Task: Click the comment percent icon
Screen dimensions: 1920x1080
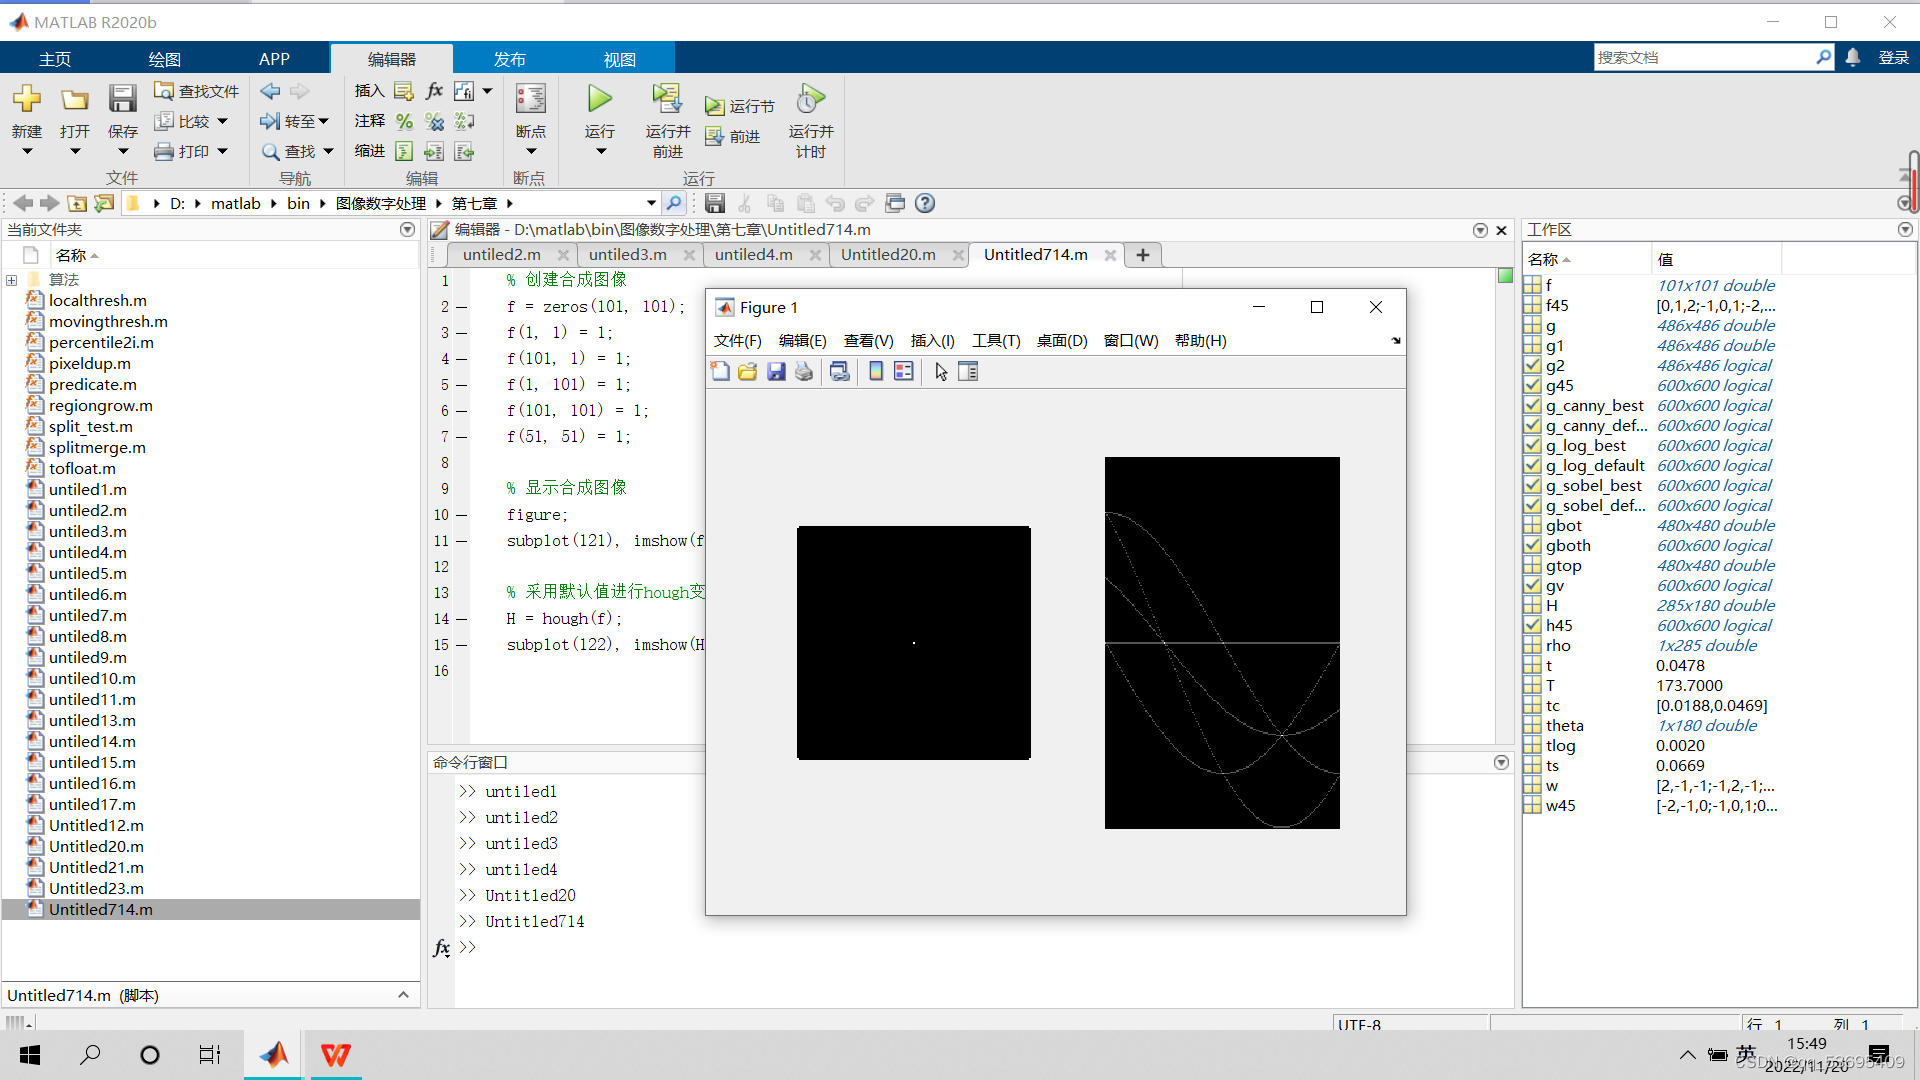Action: (x=404, y=121)
